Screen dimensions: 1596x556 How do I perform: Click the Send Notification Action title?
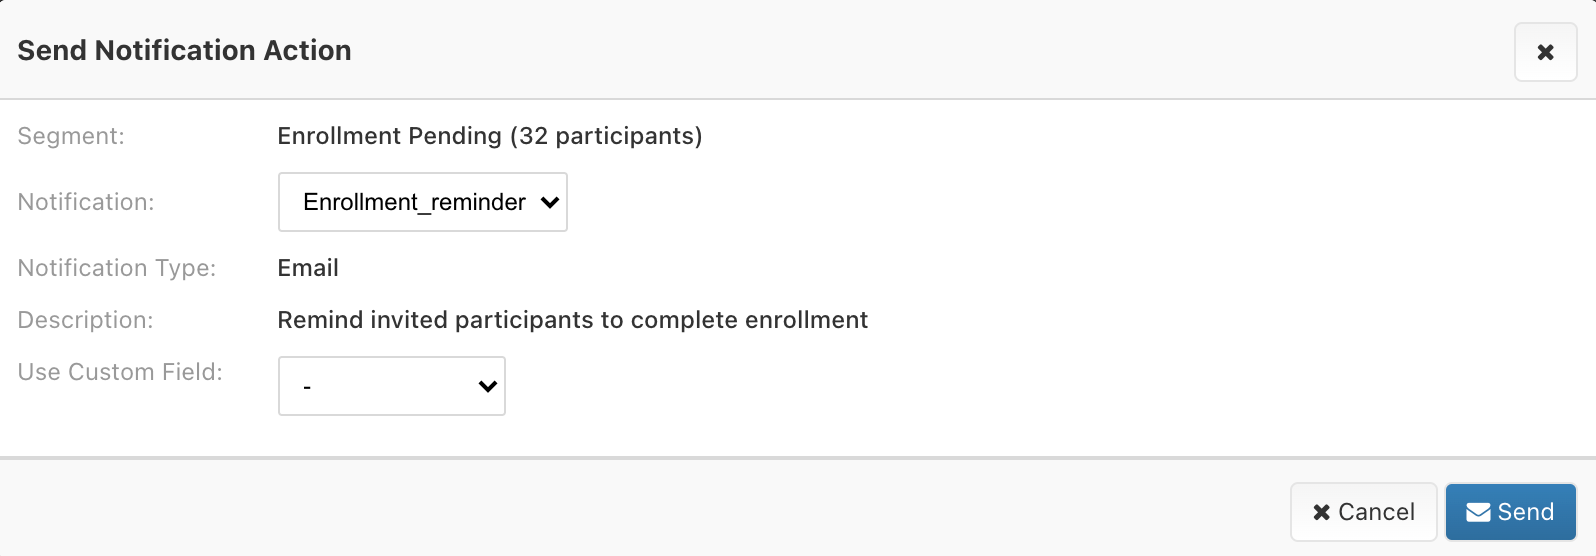click(184, 50)
